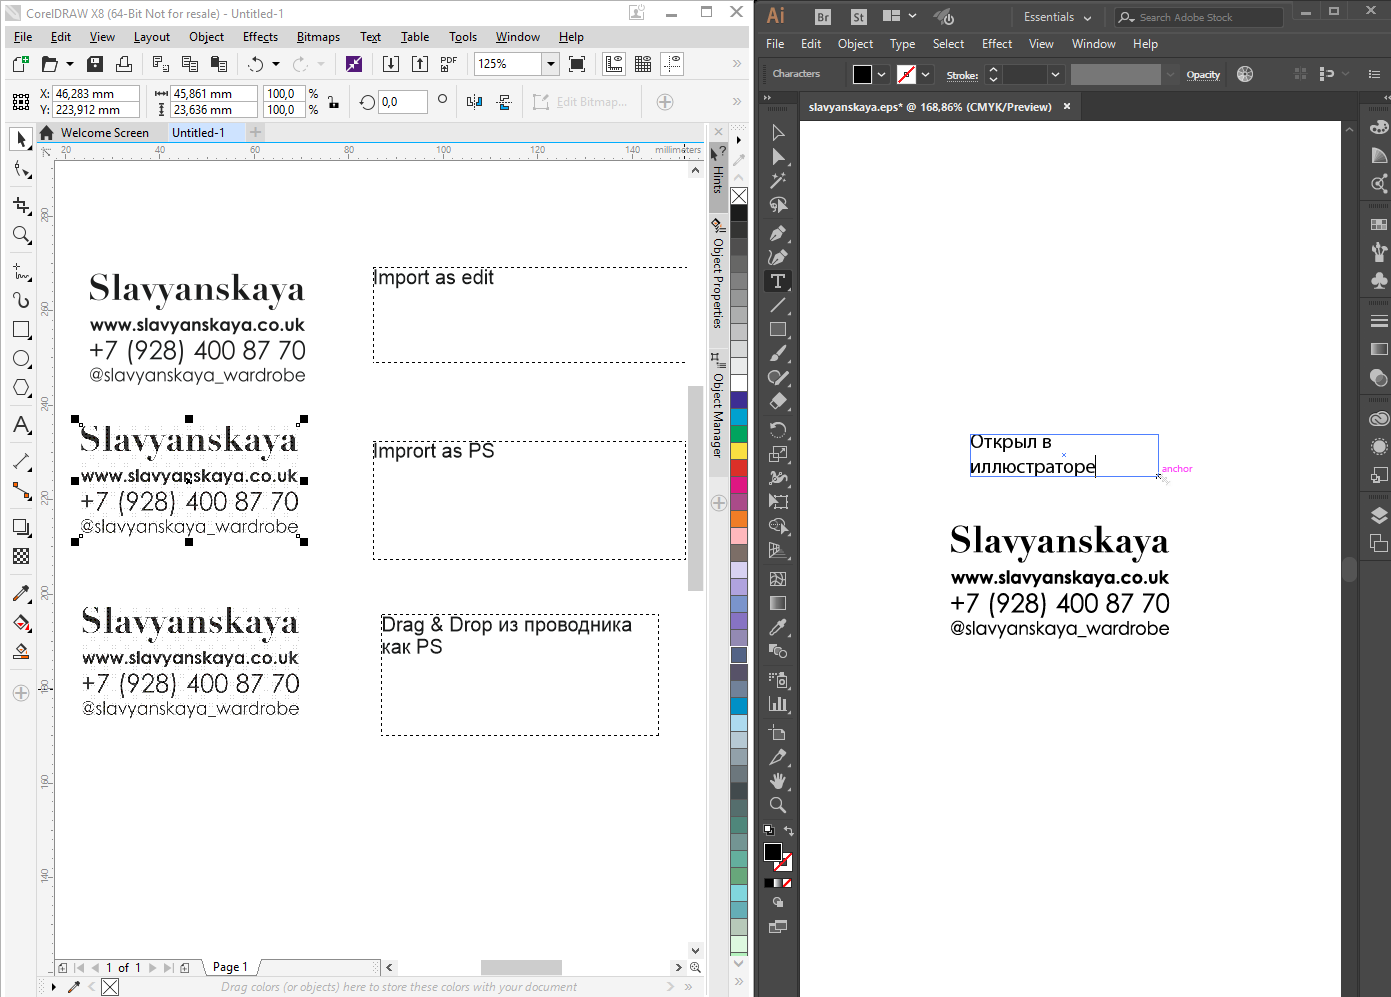
Task: Open the 125% zoom level dropdown
Action: pos(550,63)
